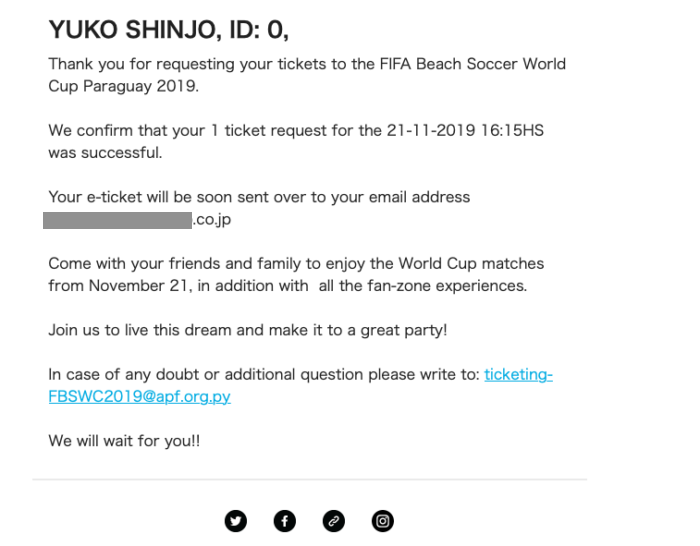Click the text 'was successful.'
The width and height of the screenshot is (700, 546).
tap(105, 153)
